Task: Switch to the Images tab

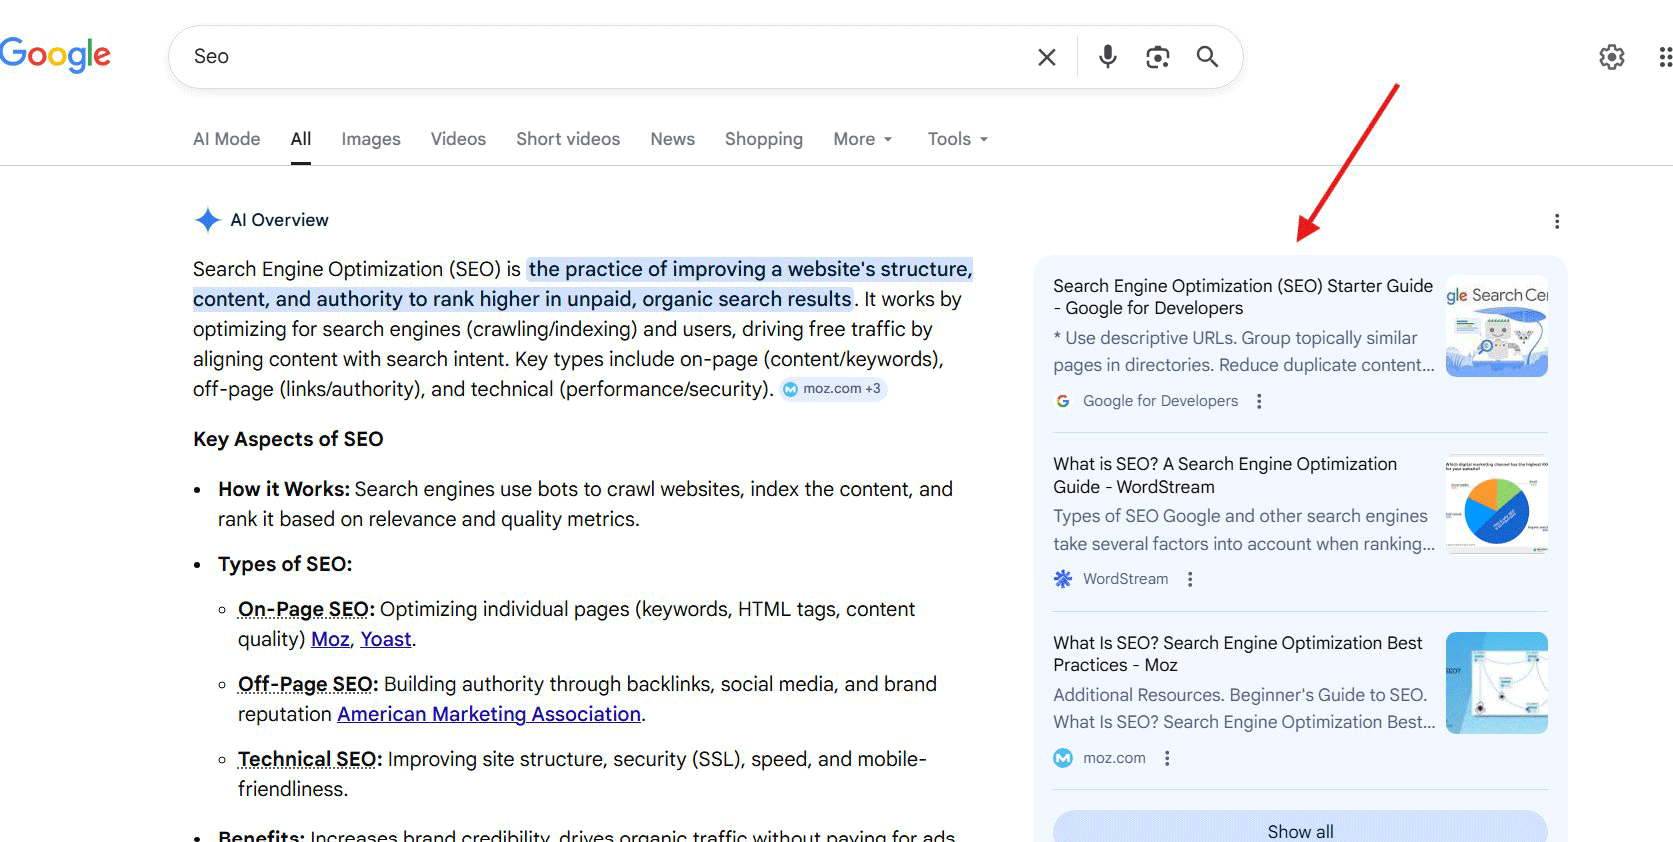Action: point(371,139)
